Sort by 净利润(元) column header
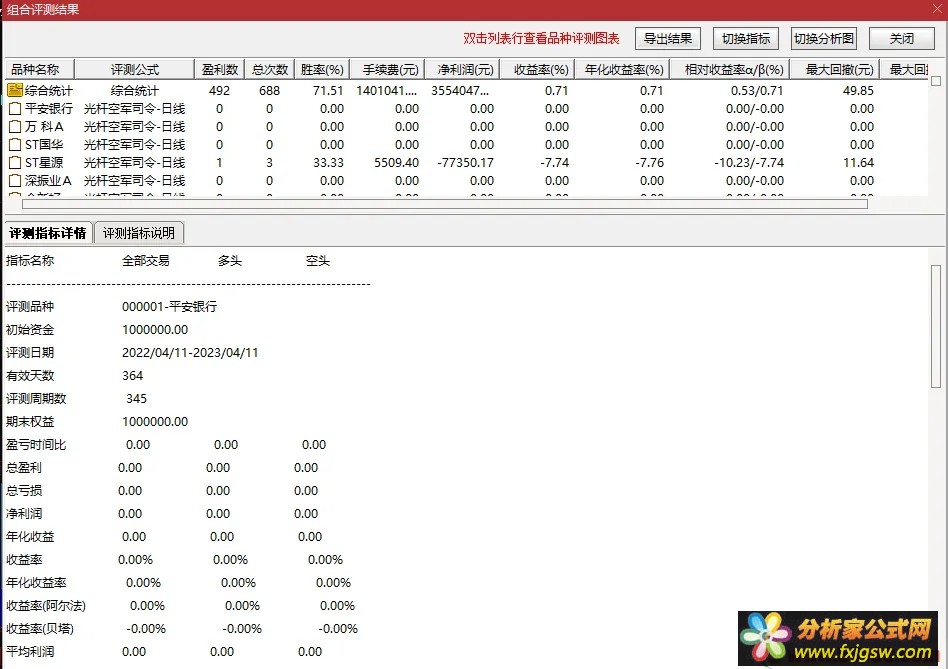Image resolution: width=948 pixels, height=669 pixels. coord(463,69)
